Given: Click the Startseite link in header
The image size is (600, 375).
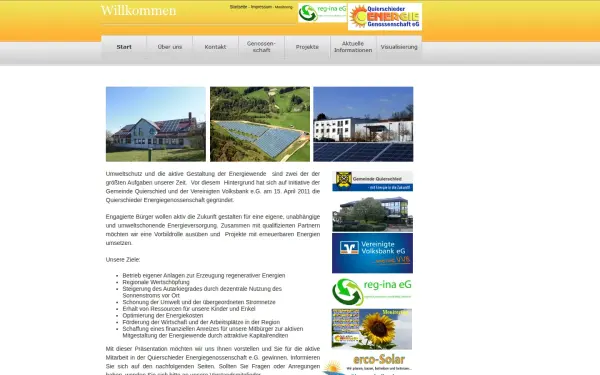Looking at the screenshot, I should coord(238,7).
